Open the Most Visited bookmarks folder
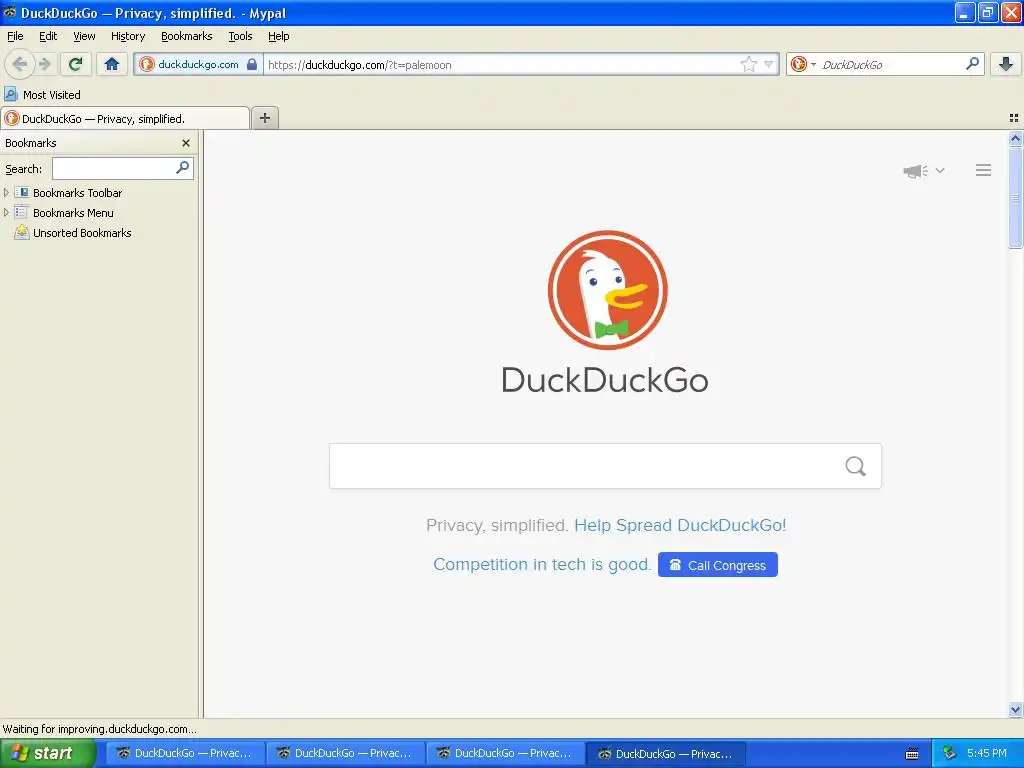Screen dimensions: 1024x768 pyautogui.click(x=43, y=95)
